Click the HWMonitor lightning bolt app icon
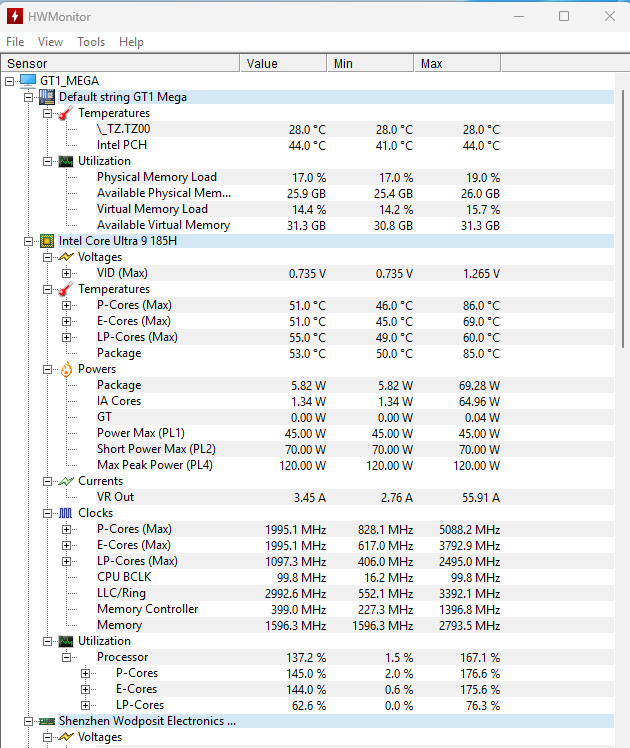630x748 pixels. (16, 16)
